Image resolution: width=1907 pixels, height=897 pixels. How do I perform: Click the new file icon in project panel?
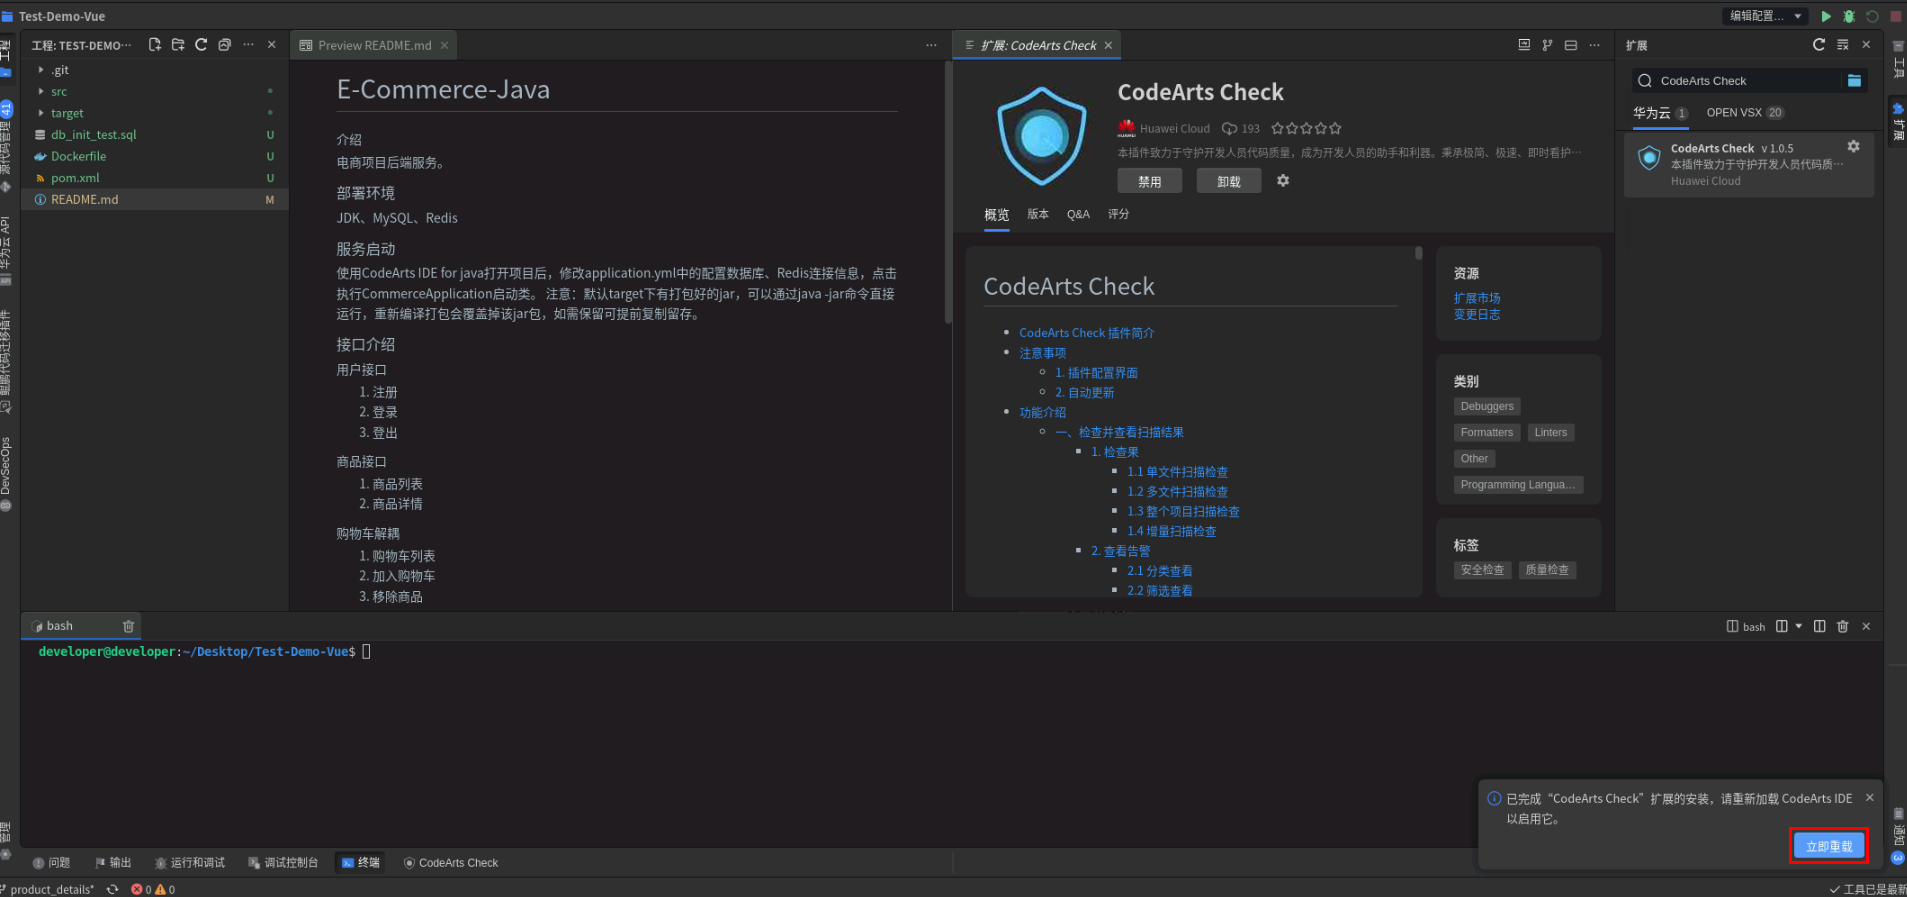coord(154,45)
